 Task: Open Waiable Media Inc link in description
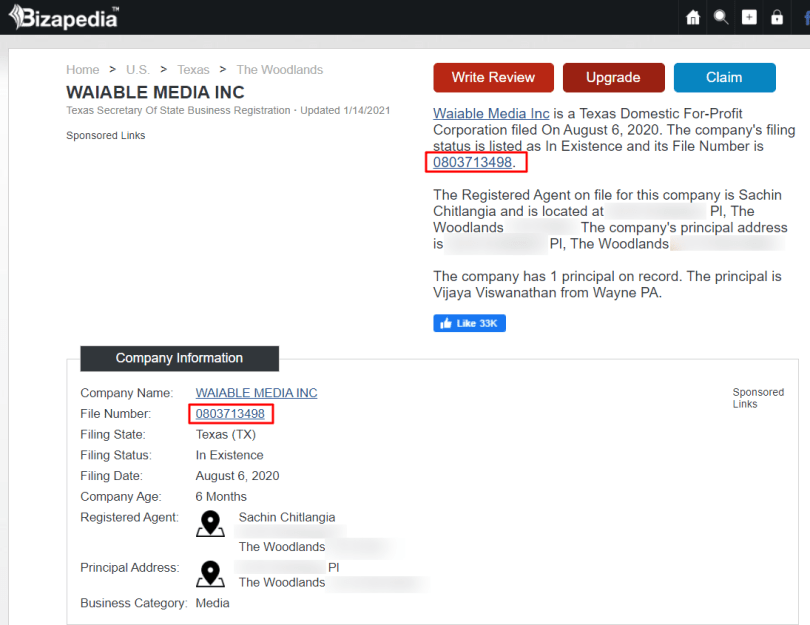pos(491,114)
